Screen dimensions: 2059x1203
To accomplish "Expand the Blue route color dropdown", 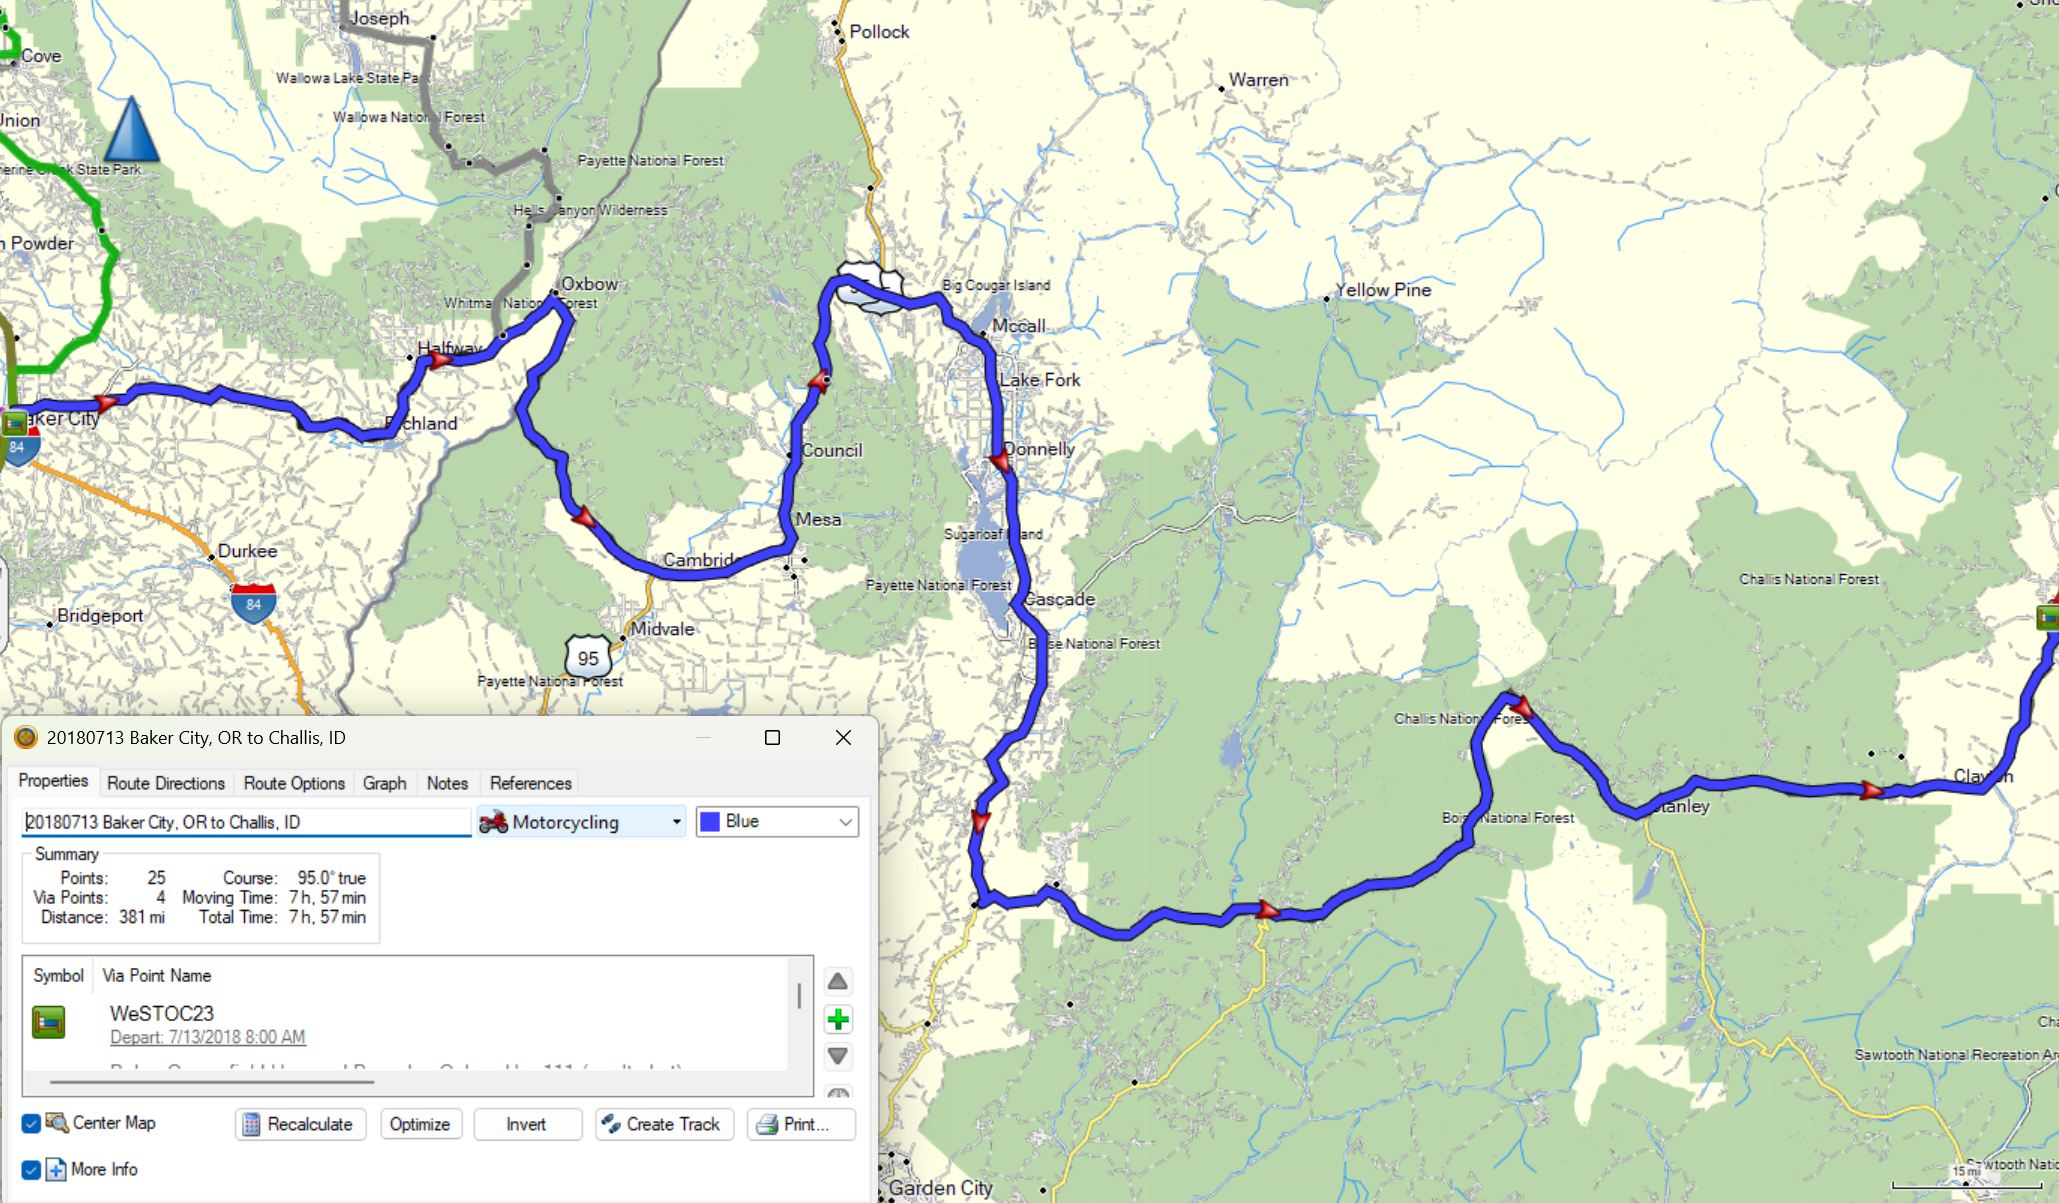I will [777, 822].
